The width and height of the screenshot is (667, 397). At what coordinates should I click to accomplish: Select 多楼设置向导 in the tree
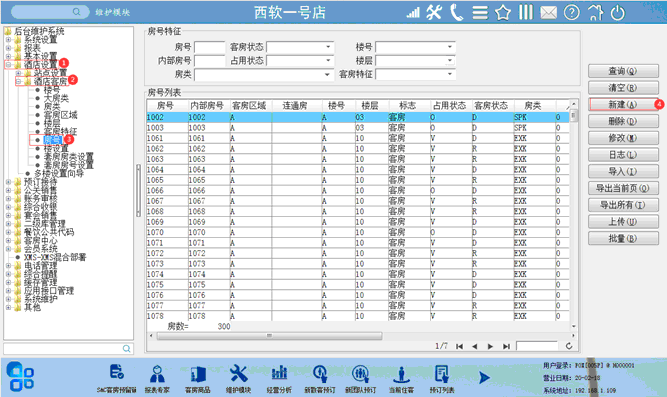(59, 173)
